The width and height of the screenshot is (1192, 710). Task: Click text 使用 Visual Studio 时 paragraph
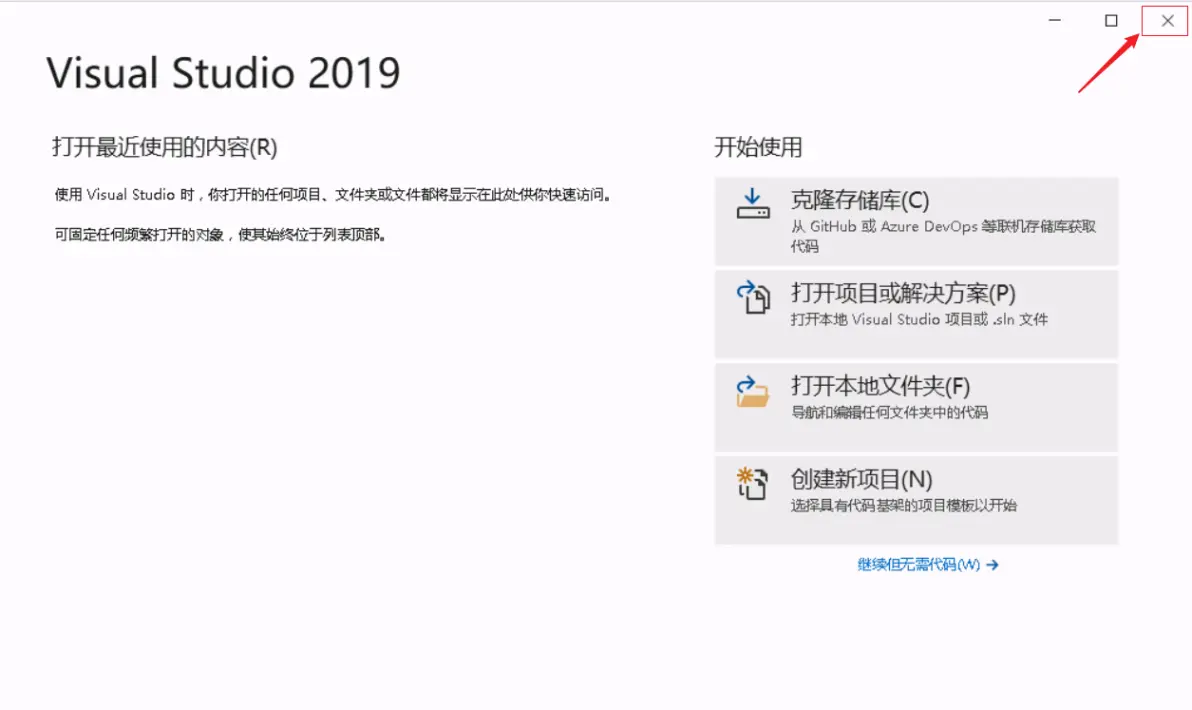coord(333,195)
